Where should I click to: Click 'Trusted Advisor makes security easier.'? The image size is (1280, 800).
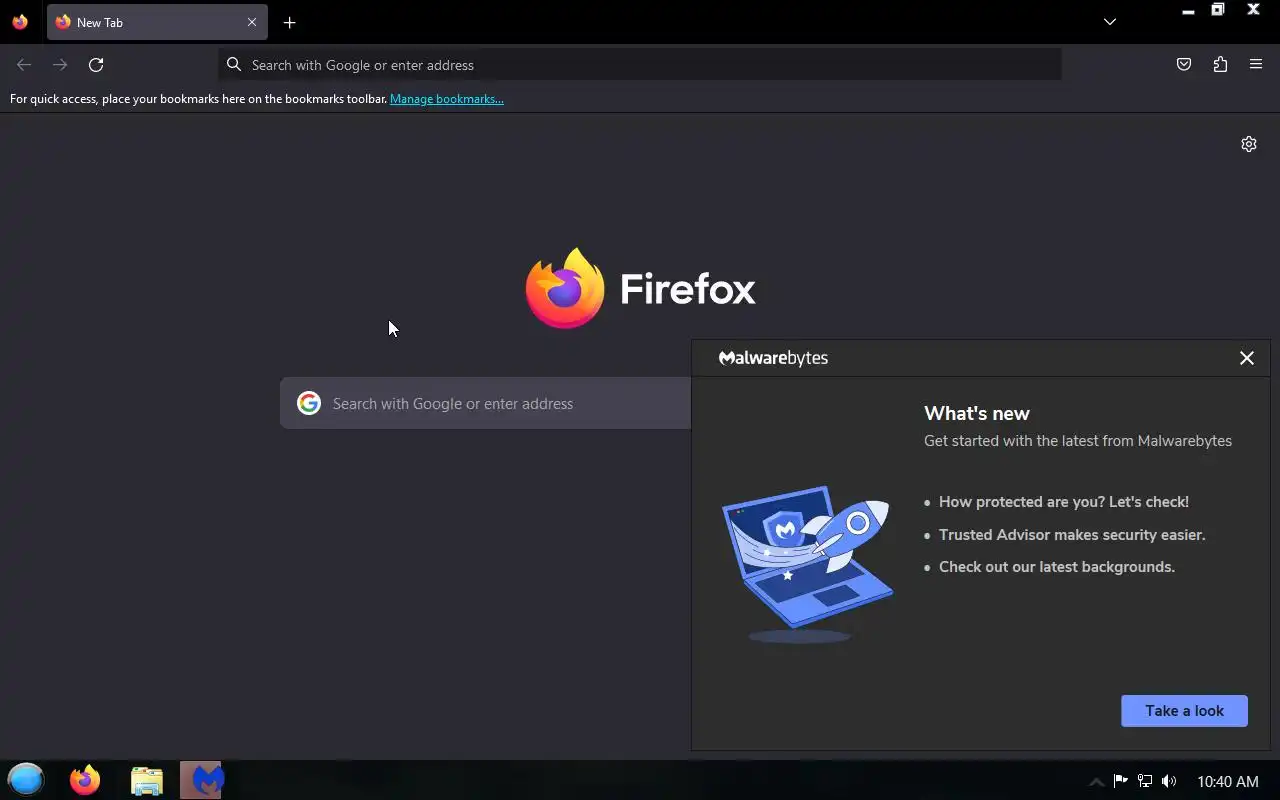point(1072,535)
